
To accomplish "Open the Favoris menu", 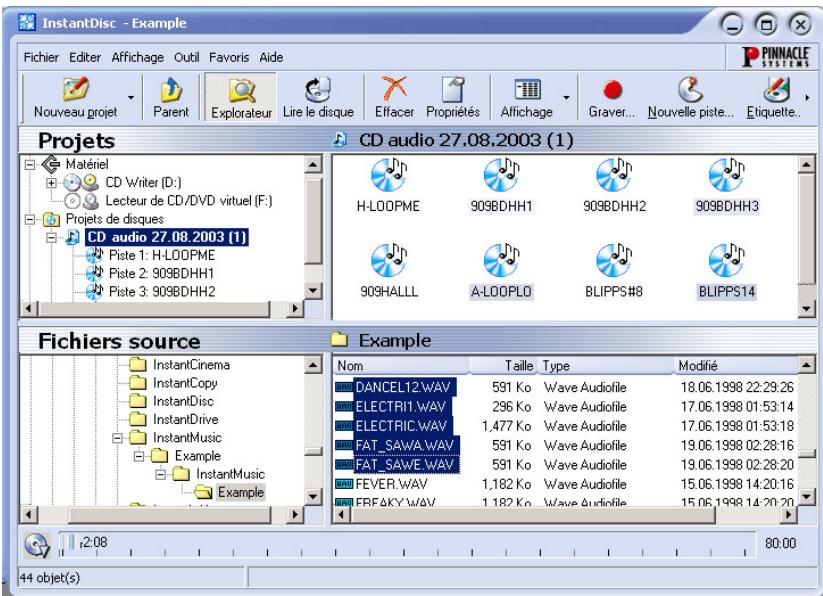I will tap(229, 57).
